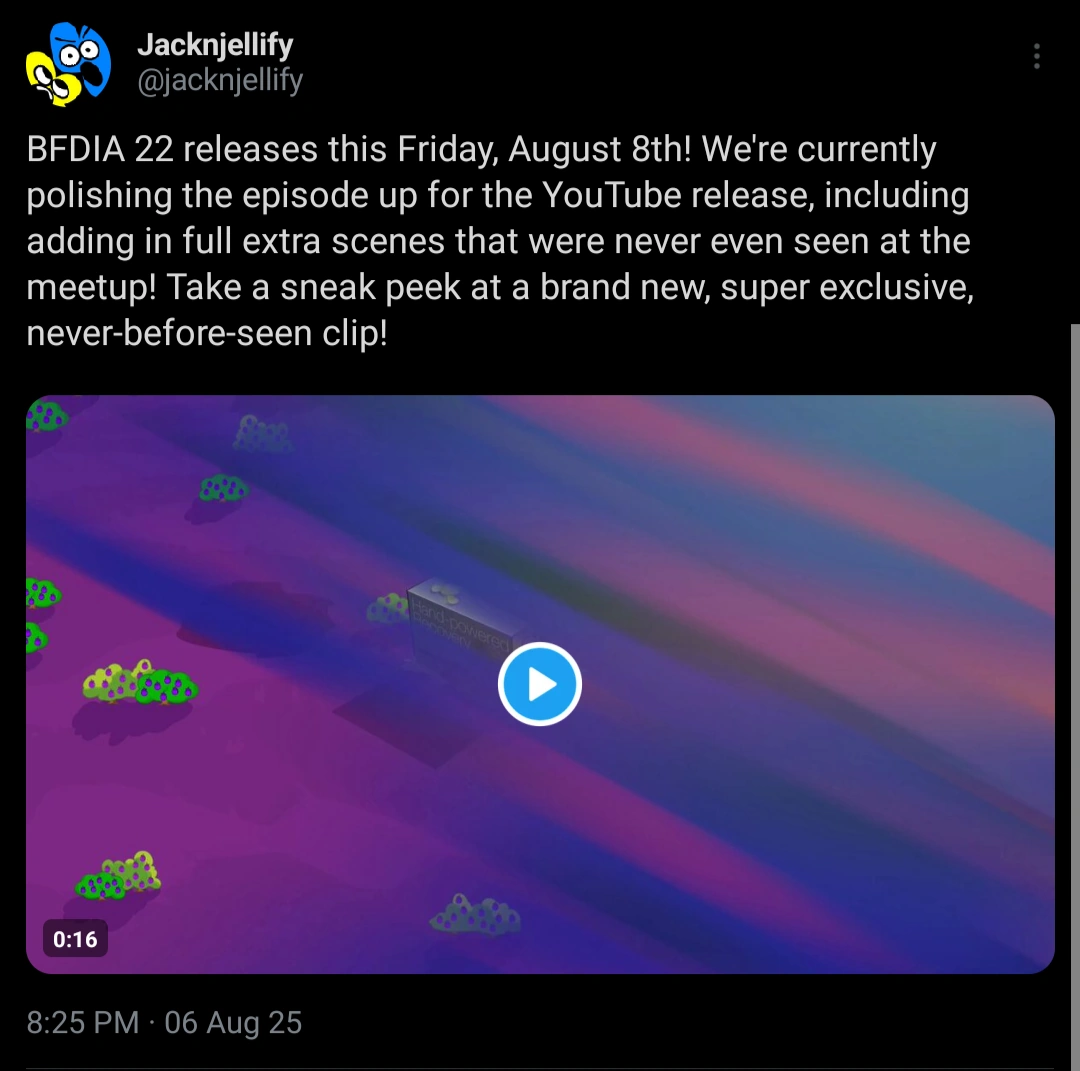Image resolution: width=1080 pixels, height=1071 pixels.
Task: Click the 8:25 PM timestamp
Action: tap(83, 1023)
